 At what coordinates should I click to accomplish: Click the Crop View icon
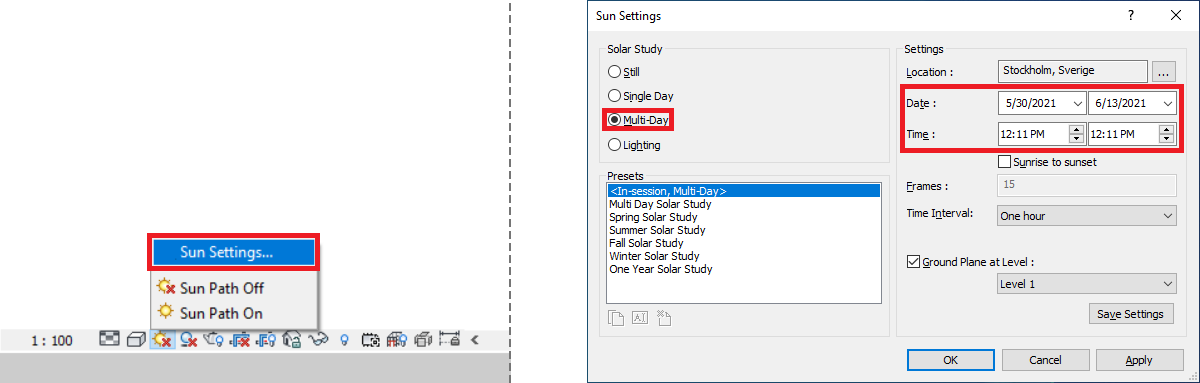[240, 340]
